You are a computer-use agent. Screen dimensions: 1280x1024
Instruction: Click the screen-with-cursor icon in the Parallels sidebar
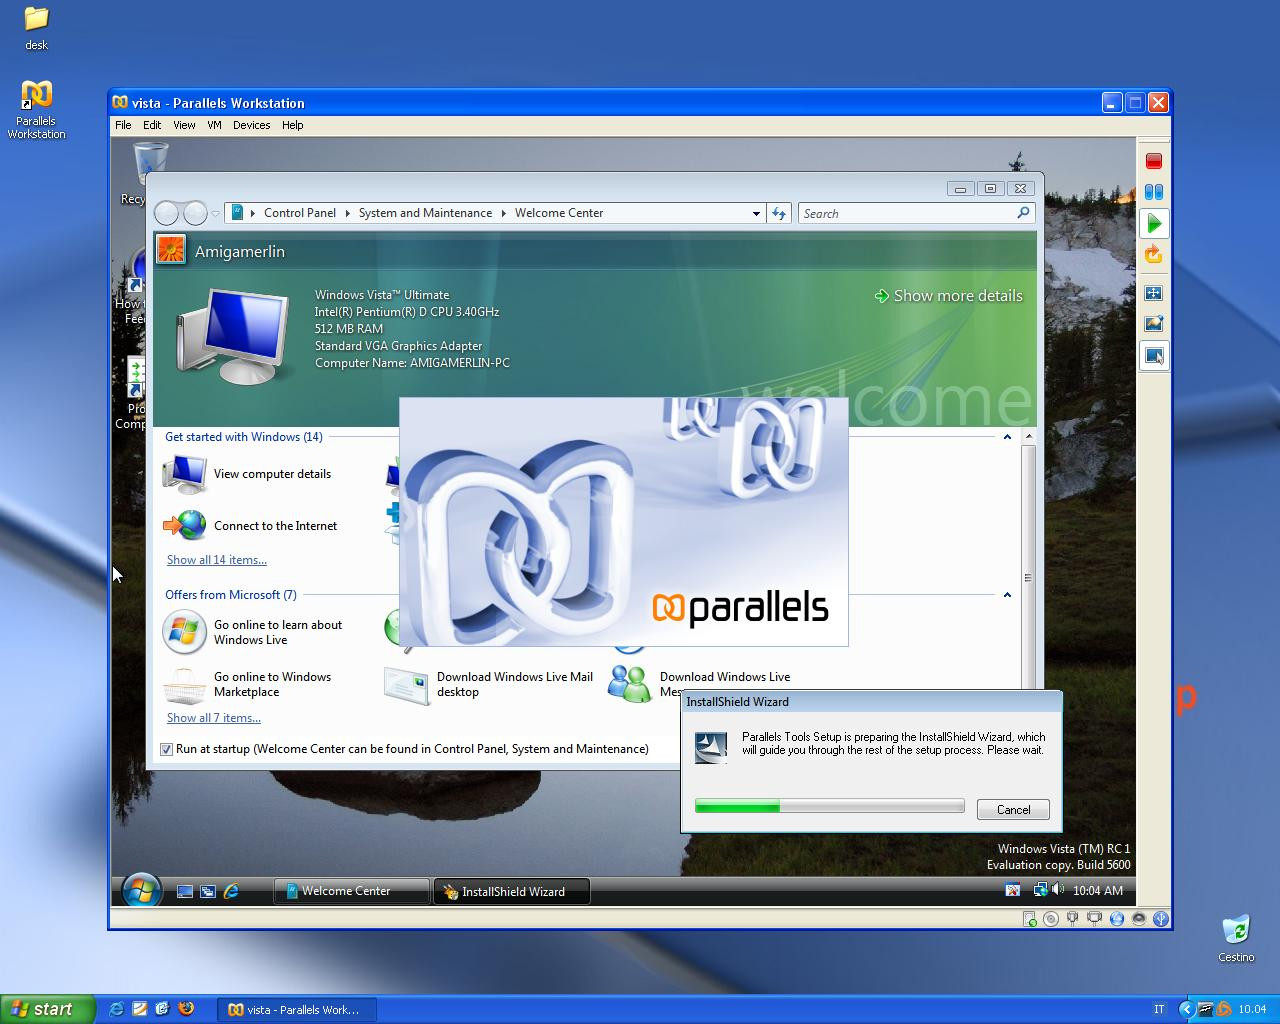coord(1154,356)
